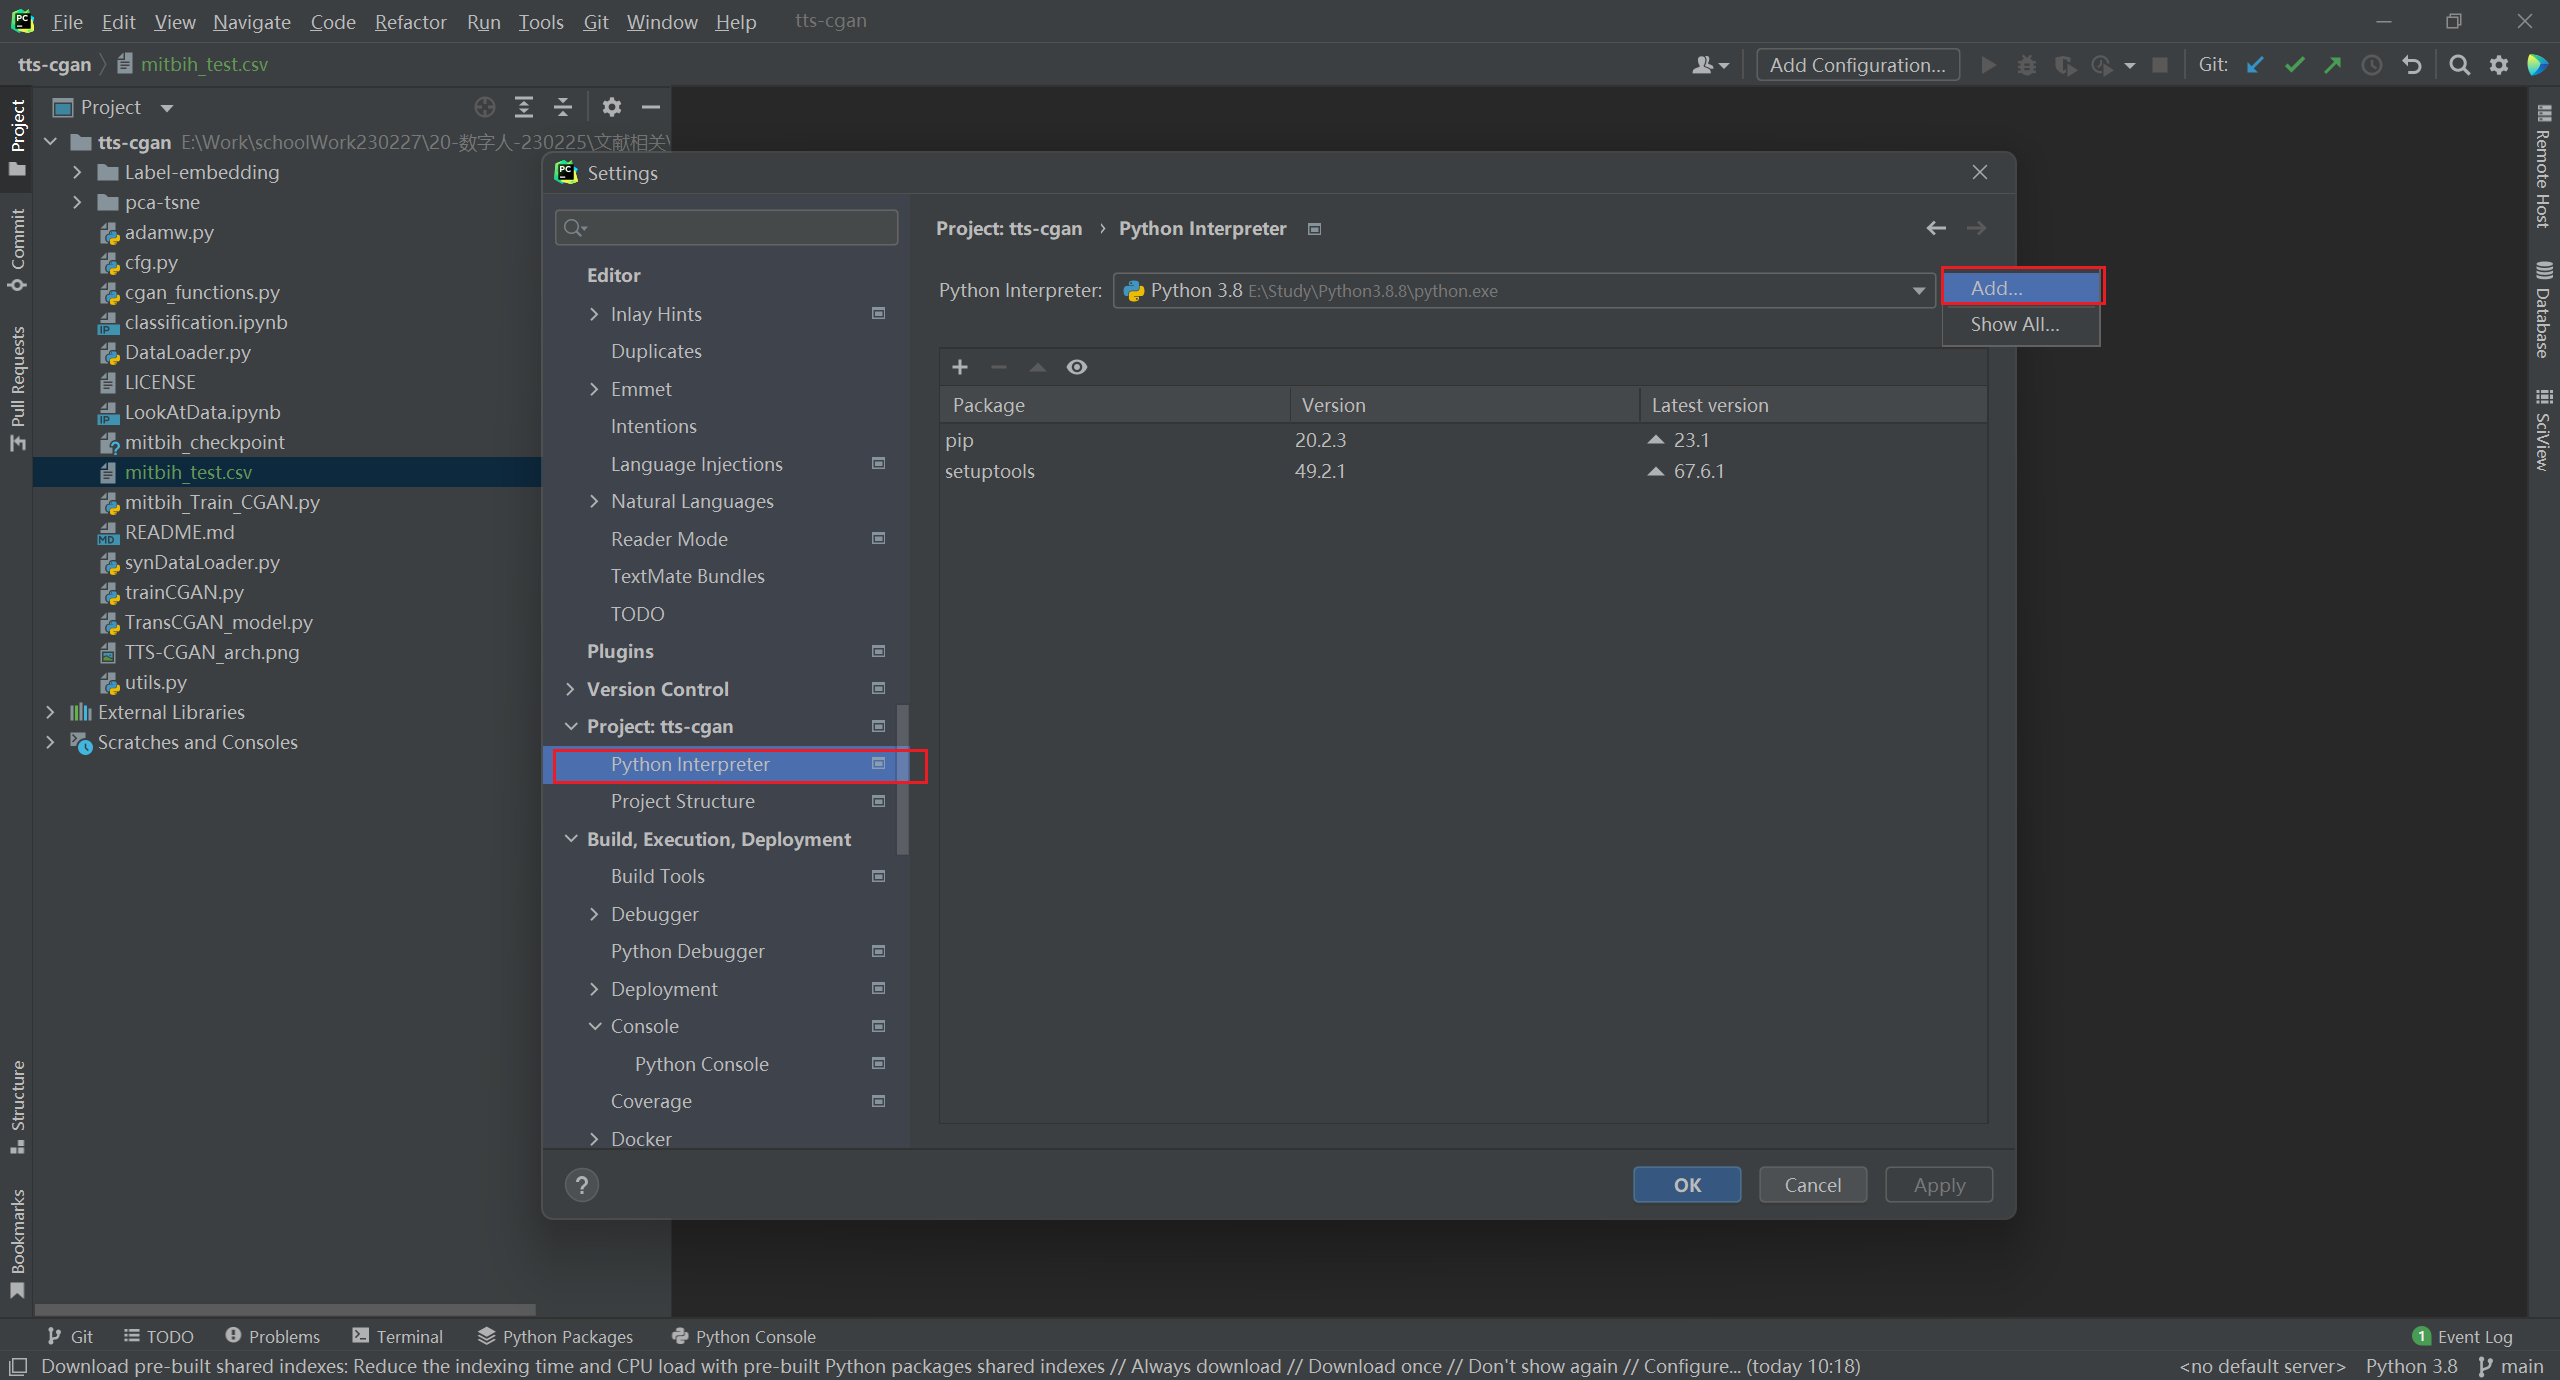The width and height of the screenshot is (2560, 1380).
Task: Select the pip package row
Action: (x=1463, y=440)
